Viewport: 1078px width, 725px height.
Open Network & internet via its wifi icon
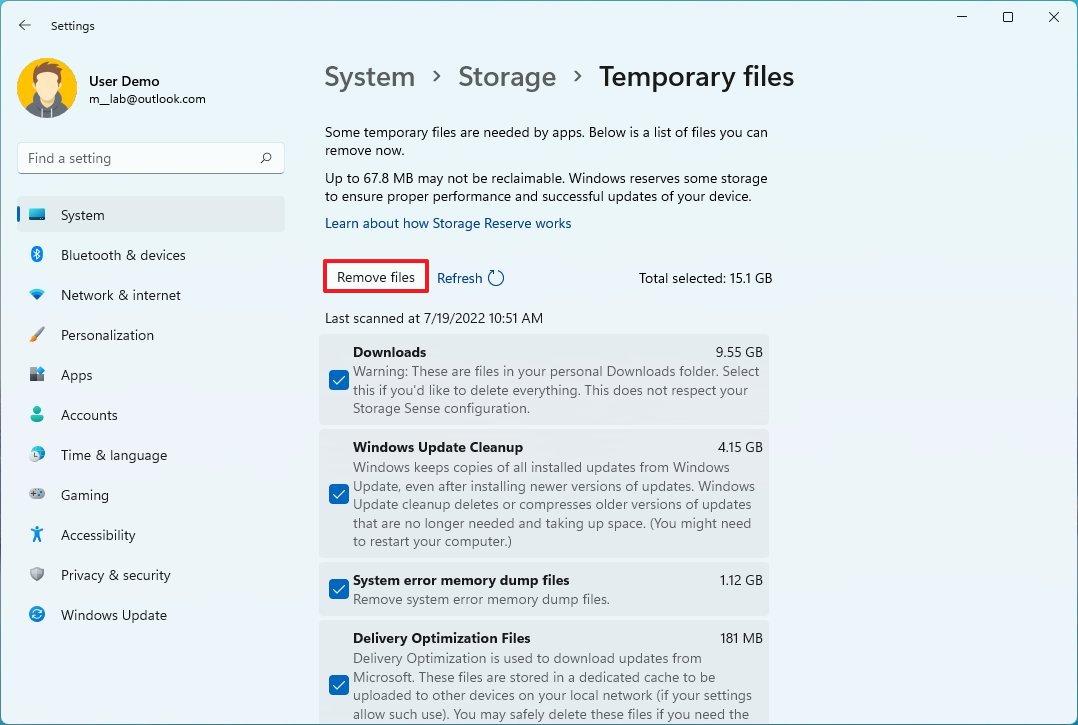coord(37,295)
